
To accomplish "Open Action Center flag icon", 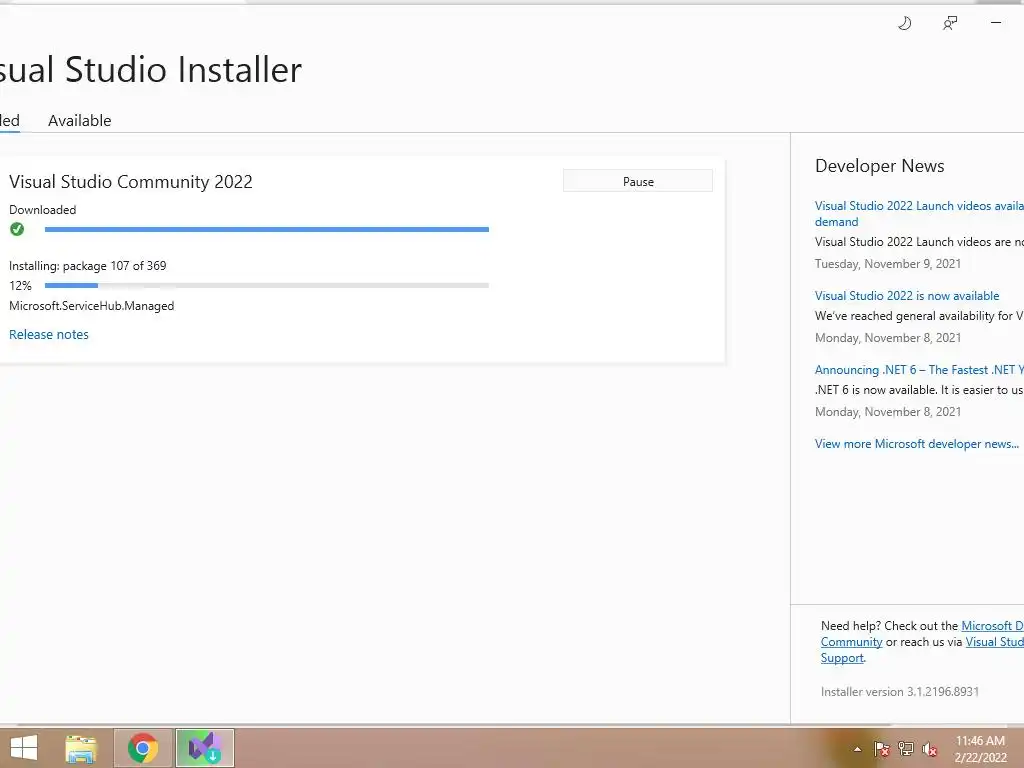I will point(882,749).
